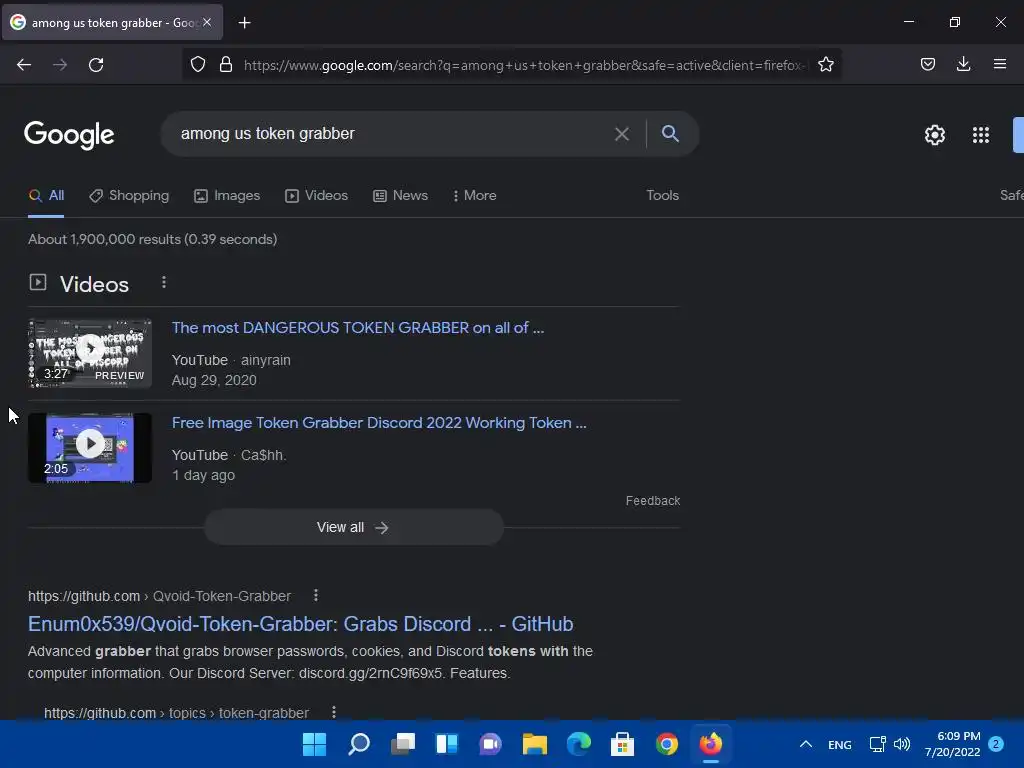1024x768 pixels.
Task: Open the Windows Start menu
Action: tap(314, 744)
